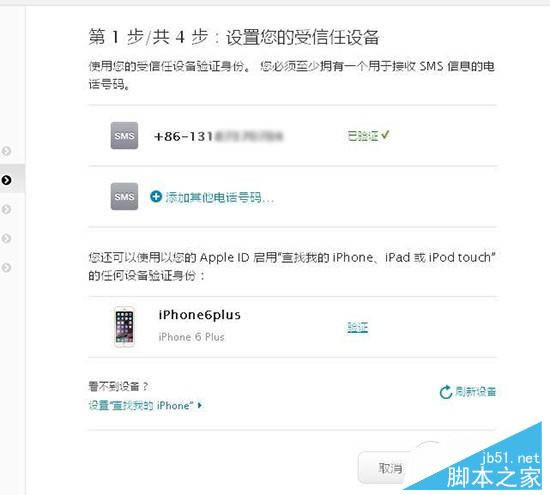Expand arrow after 查找我的 iPhone link
The image size is (550, 495).
coord(200,406)
